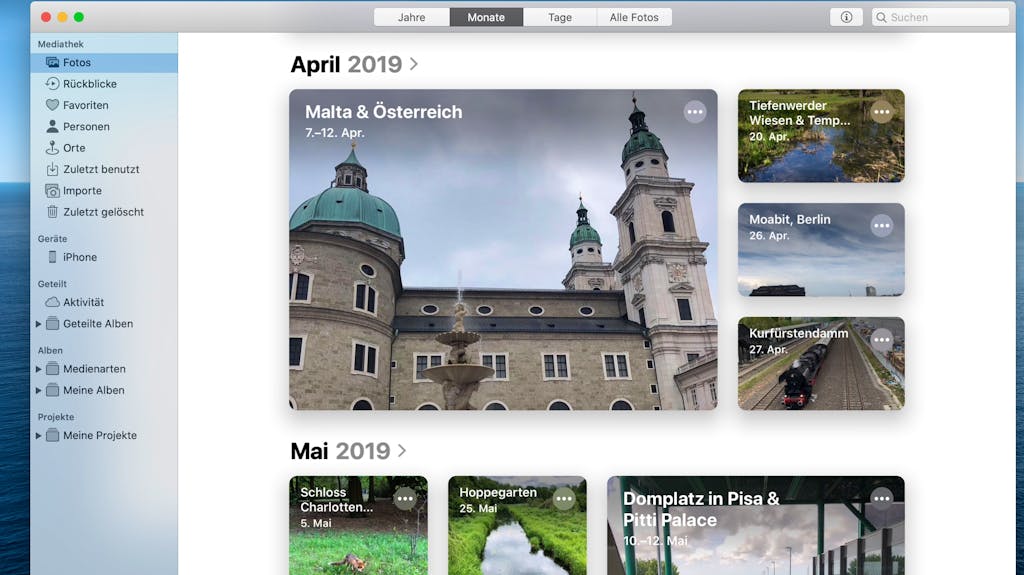Image resolution: width=1024 pixels, height=575 pixels.
Task: Switch to the Tage view tab
Action: (560, 18)
